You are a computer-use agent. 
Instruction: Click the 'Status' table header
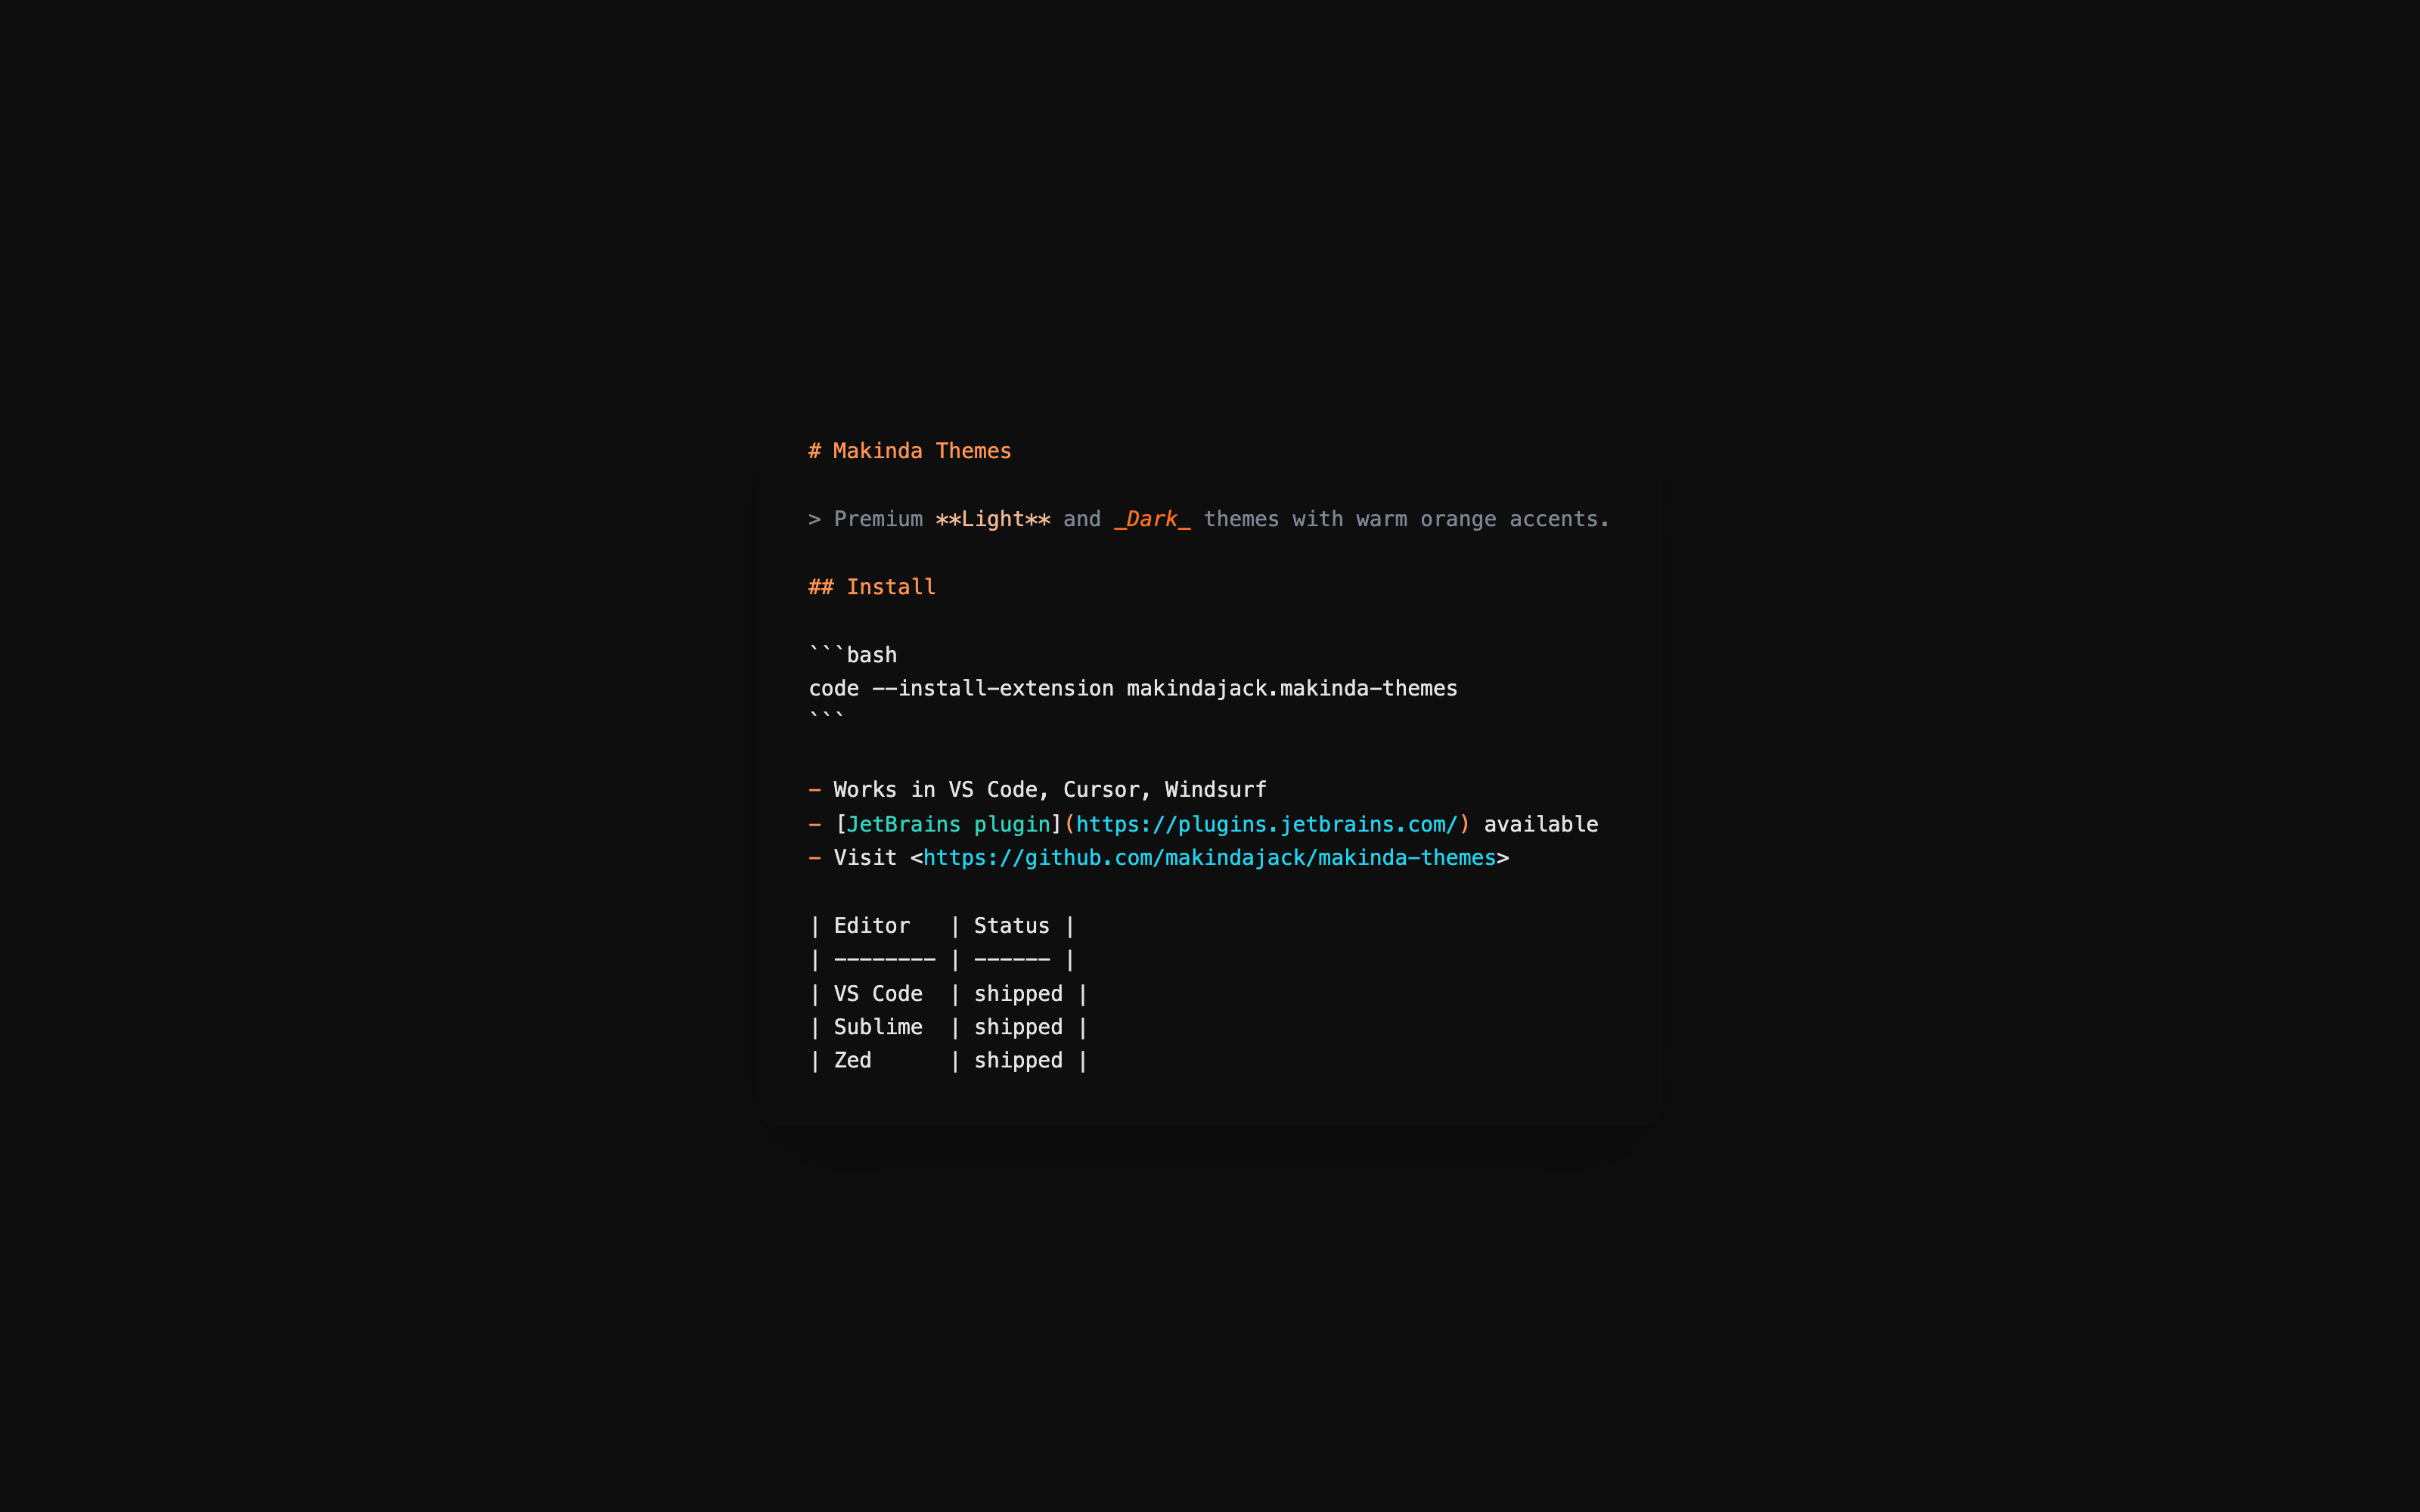coord(1012,926)
